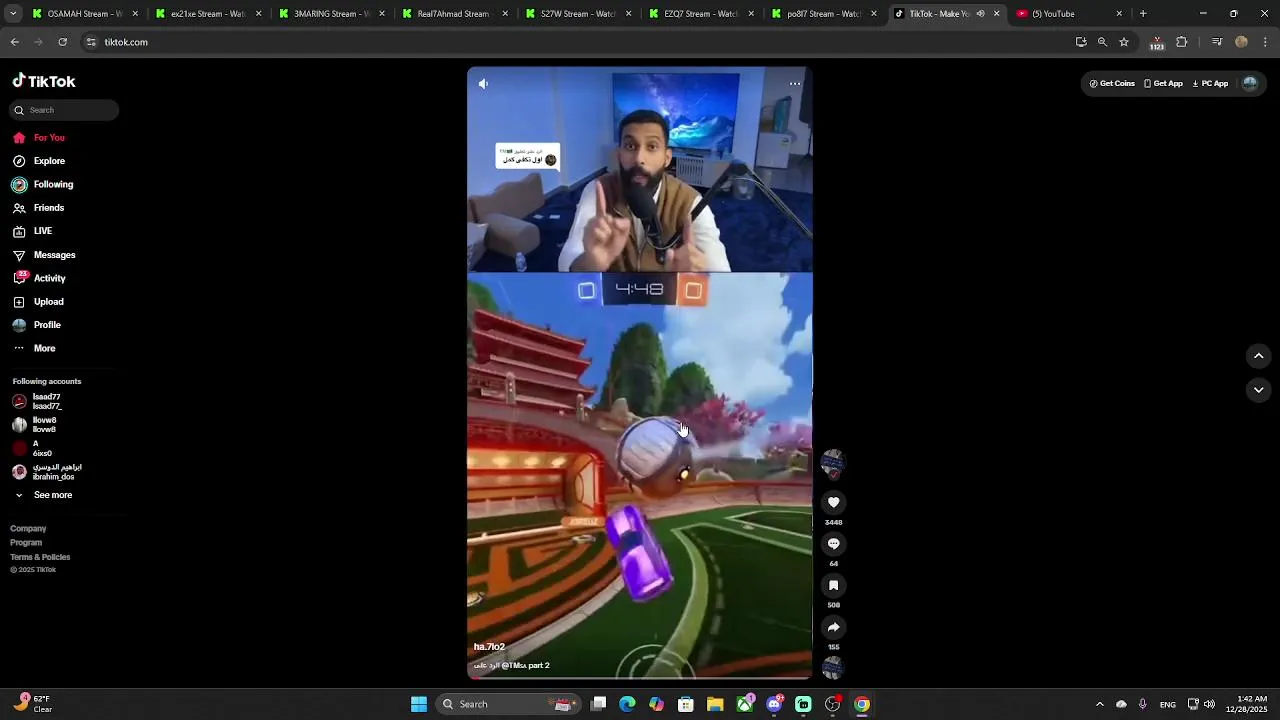Click the tiktok.com address bar
The height and width of the screenshot is (720, 1280).
point(575,42)
